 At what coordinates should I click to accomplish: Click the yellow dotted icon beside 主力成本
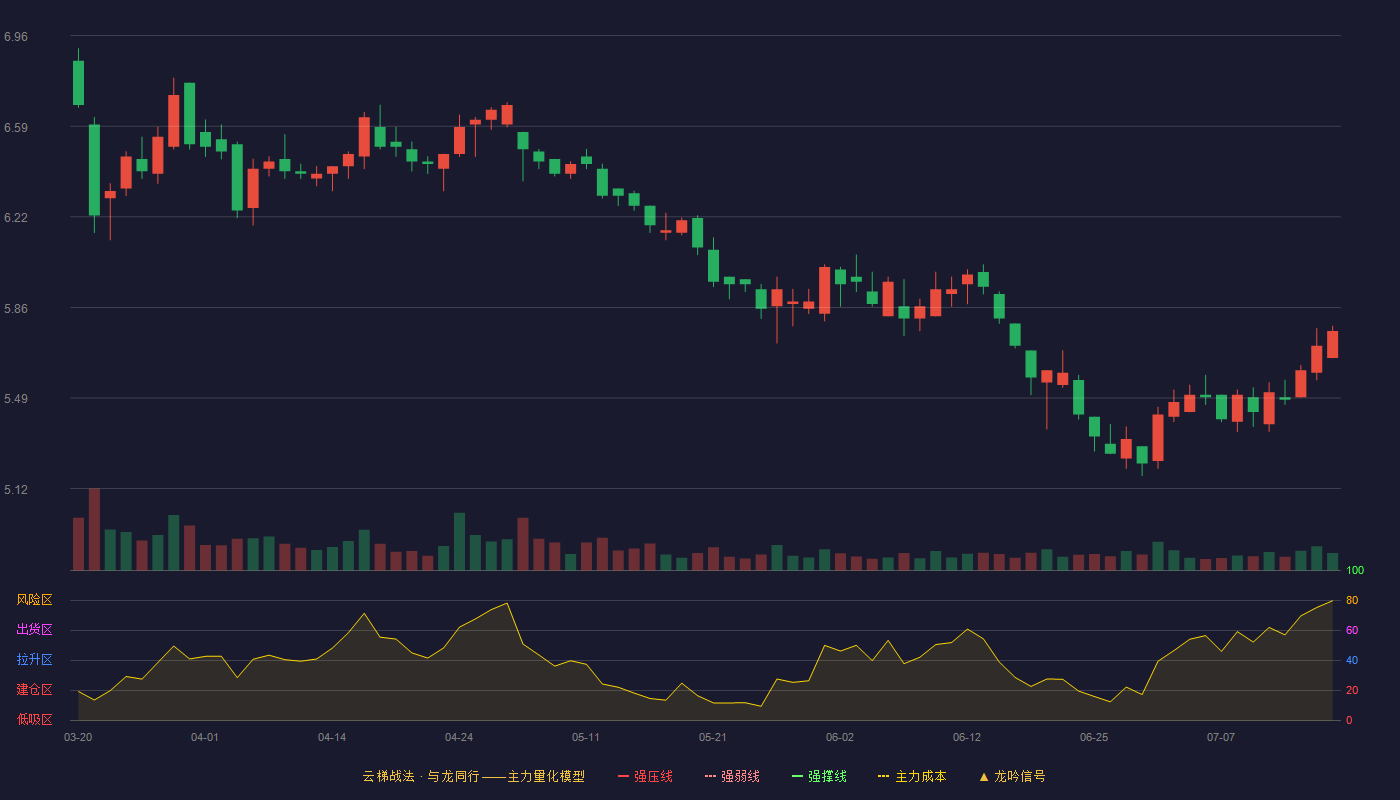[x=884, y=776]
